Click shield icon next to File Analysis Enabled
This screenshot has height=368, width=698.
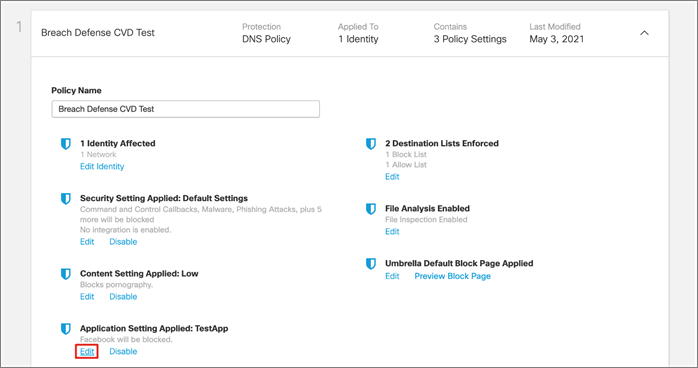click(370, 209)
